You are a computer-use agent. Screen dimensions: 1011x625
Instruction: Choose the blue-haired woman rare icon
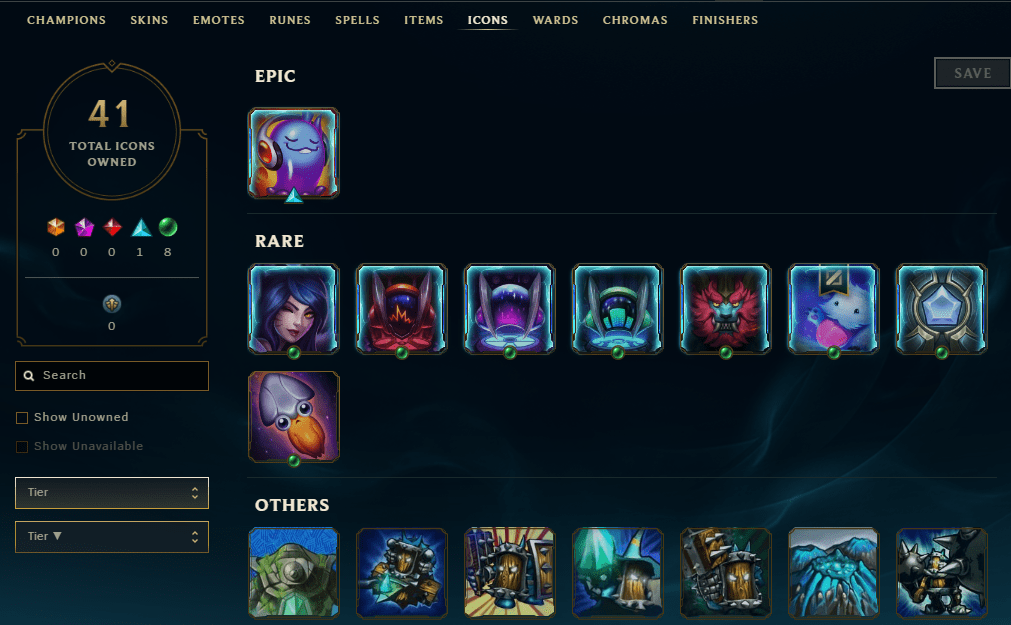[293, 308]
